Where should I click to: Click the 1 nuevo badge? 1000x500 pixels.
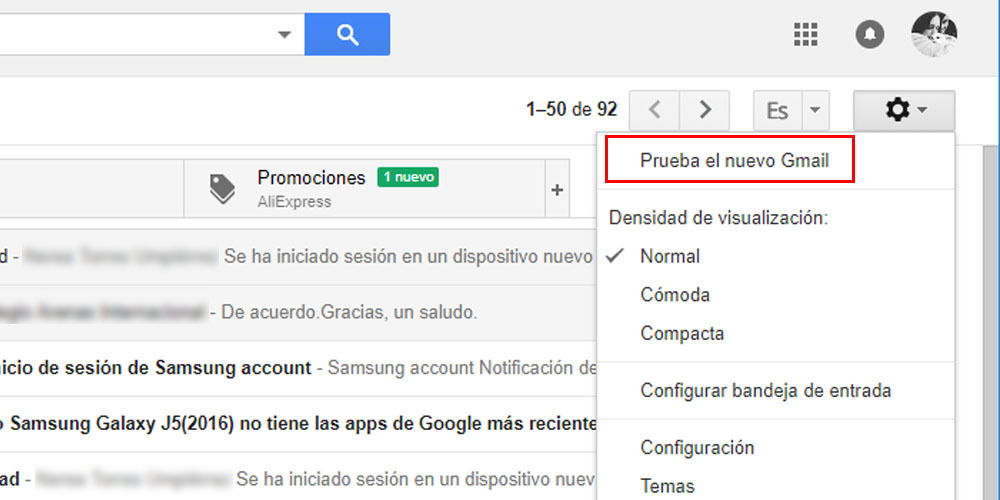tap(408, 177)
